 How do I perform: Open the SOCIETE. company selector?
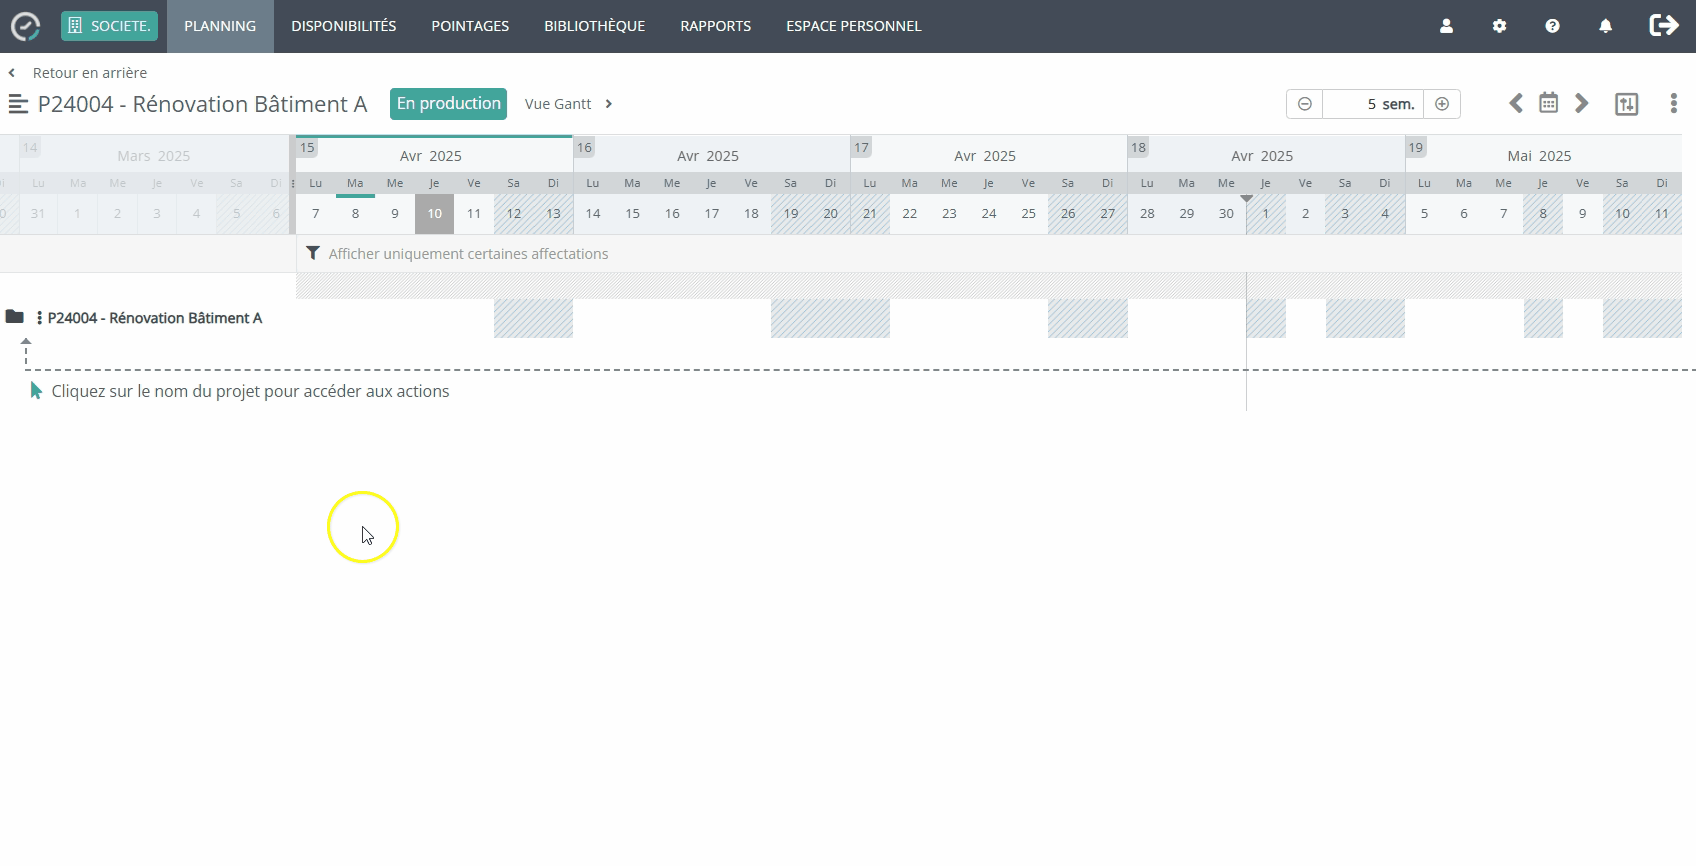(x=109, y=26)
